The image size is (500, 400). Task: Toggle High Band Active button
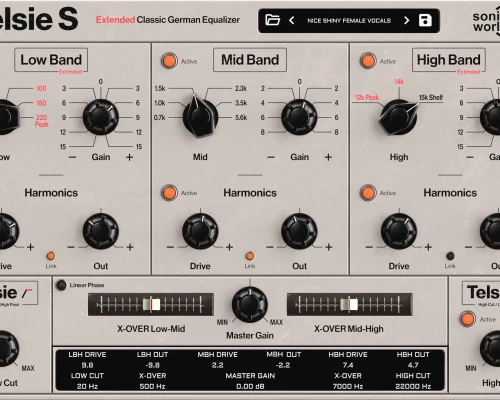pyautogui.click(x=368, y=61)
